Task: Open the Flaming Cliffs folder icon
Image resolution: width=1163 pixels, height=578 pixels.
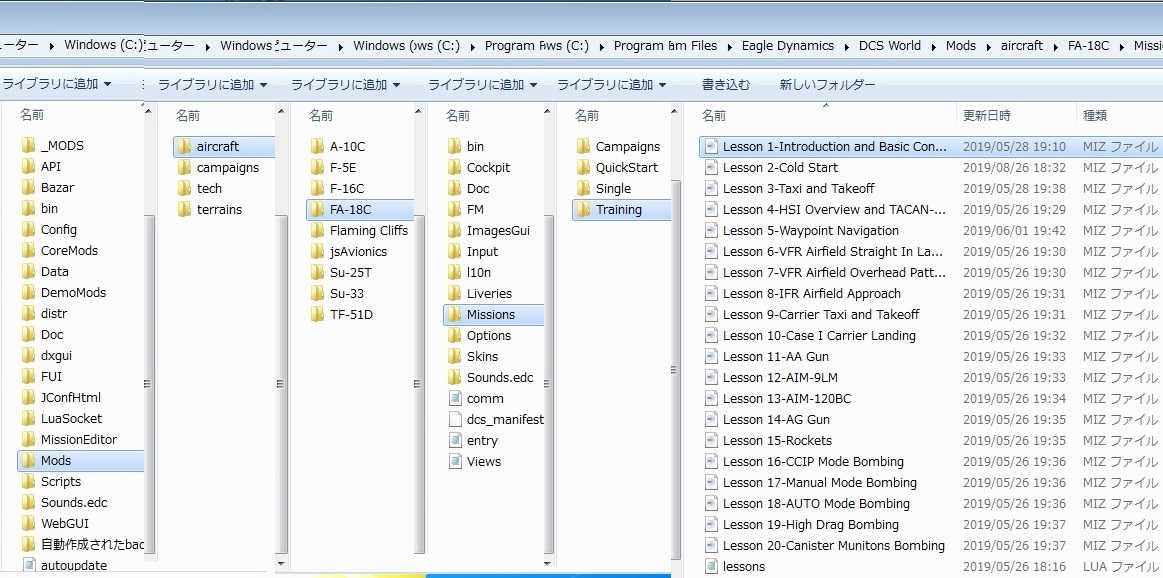Action: coord(317,230)
